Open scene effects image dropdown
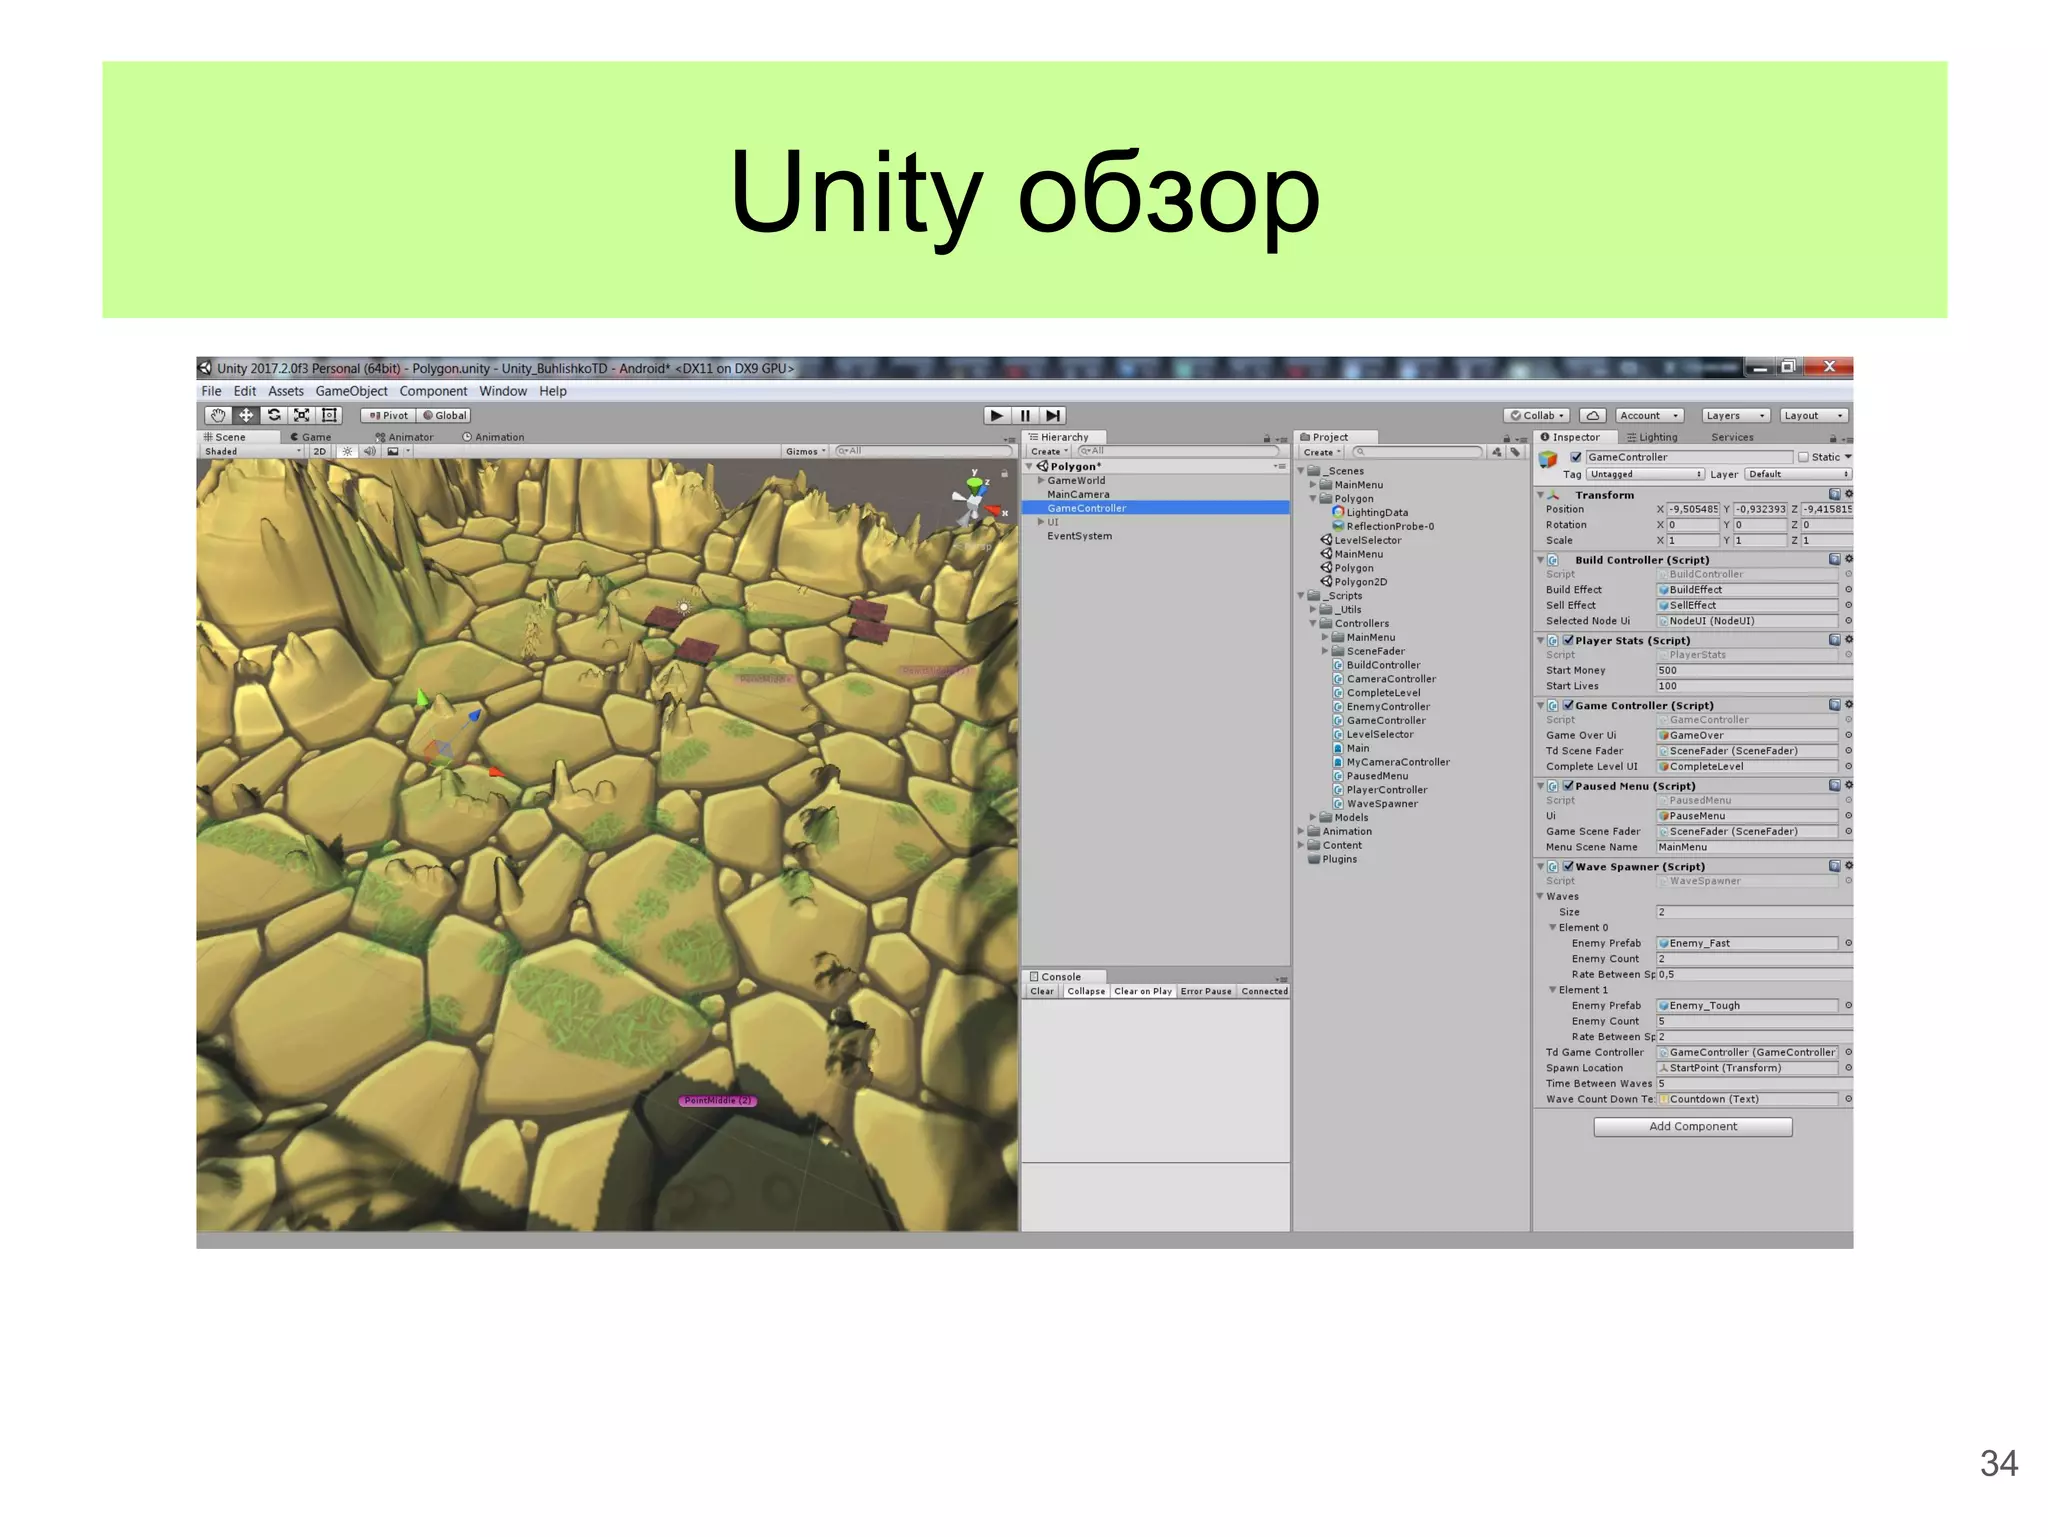This screenshot has width=2048, height=1537. (397, 451)
